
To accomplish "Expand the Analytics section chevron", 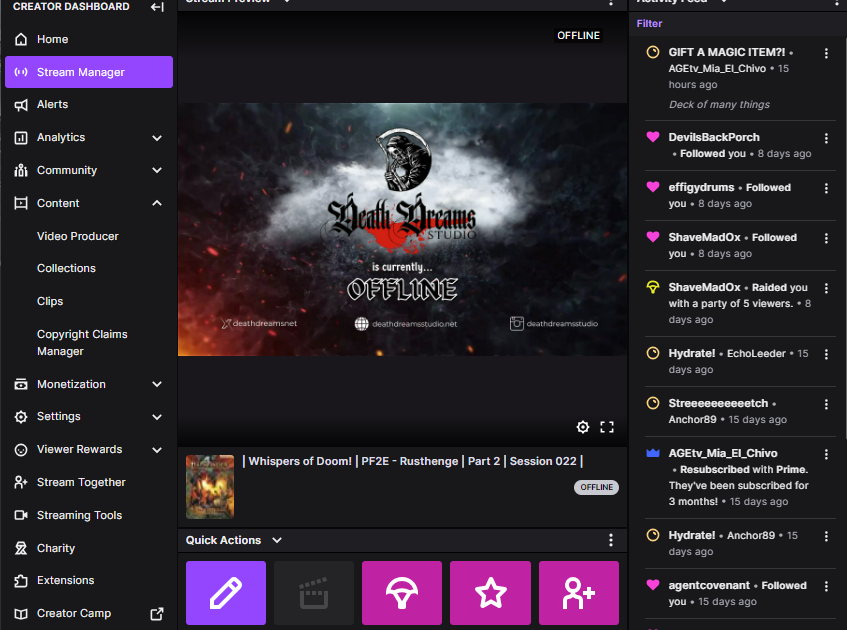I will pos(157,138).
